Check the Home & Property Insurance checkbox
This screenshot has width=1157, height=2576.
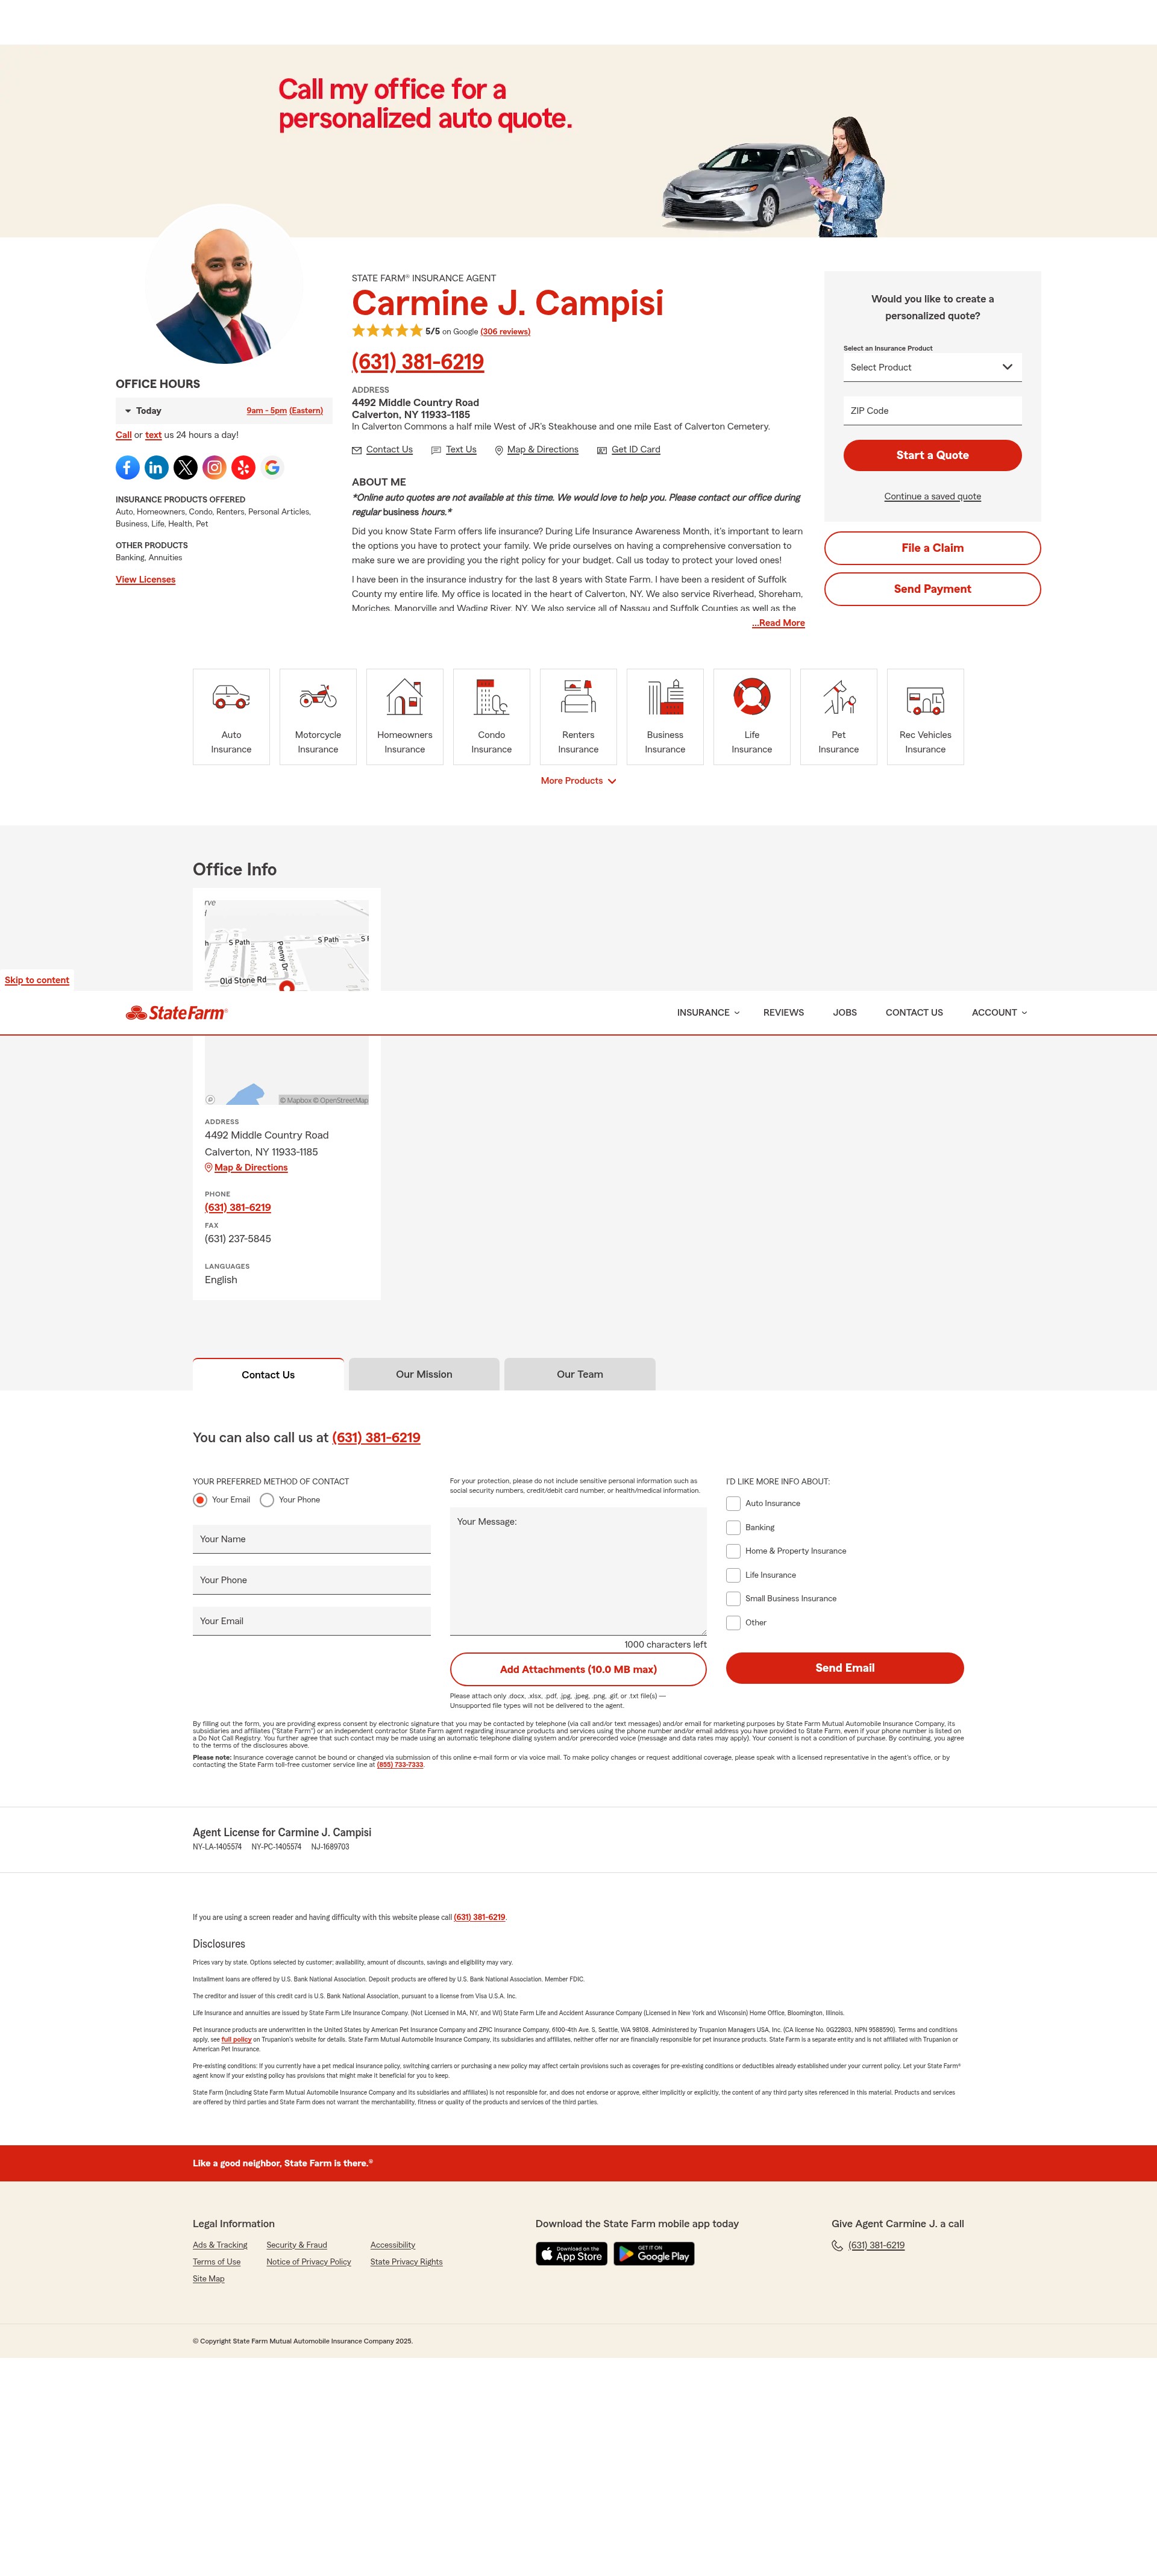[x=733, y=1551]
